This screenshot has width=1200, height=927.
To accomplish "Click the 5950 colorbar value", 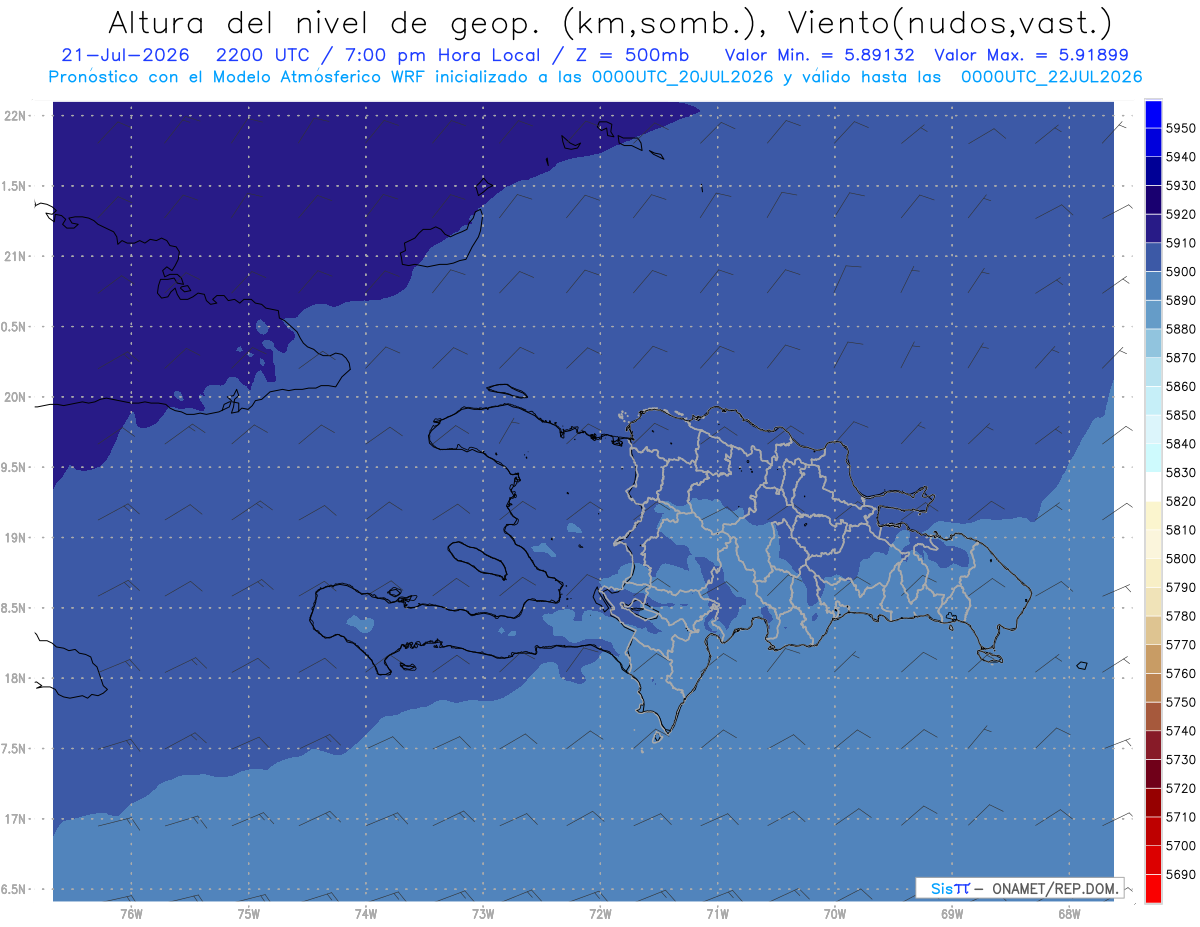I will [x=1181, y=128].
